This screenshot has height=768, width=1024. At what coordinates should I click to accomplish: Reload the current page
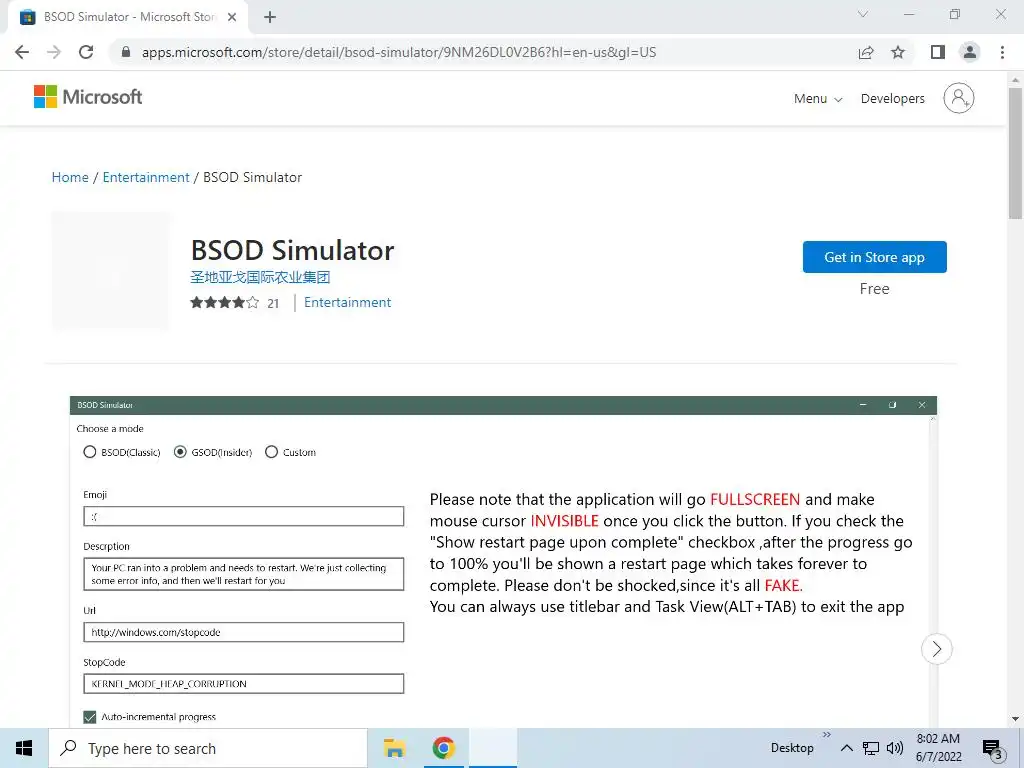pyautogui.click(x=86, y=52)
